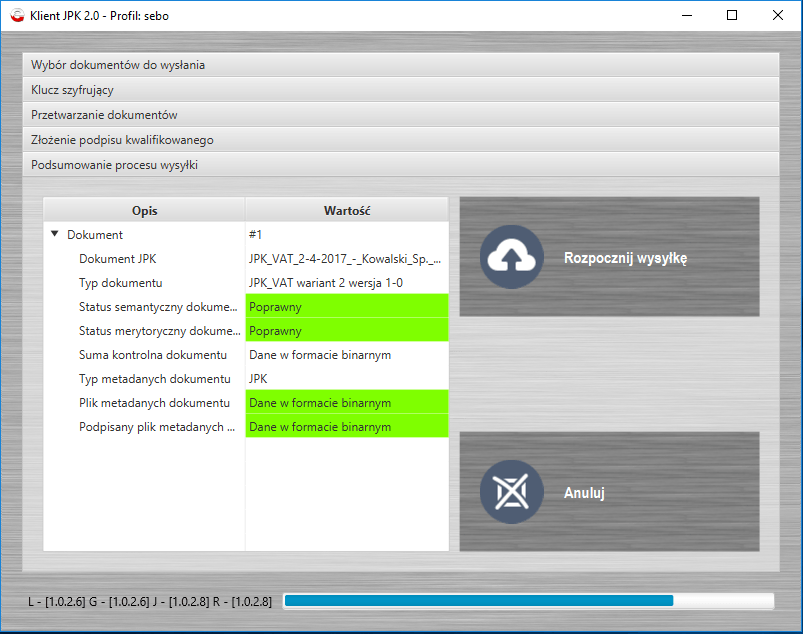Maximize the Klient JPK window
This screenshot has width=803, height=634.
tap(732, 16)
